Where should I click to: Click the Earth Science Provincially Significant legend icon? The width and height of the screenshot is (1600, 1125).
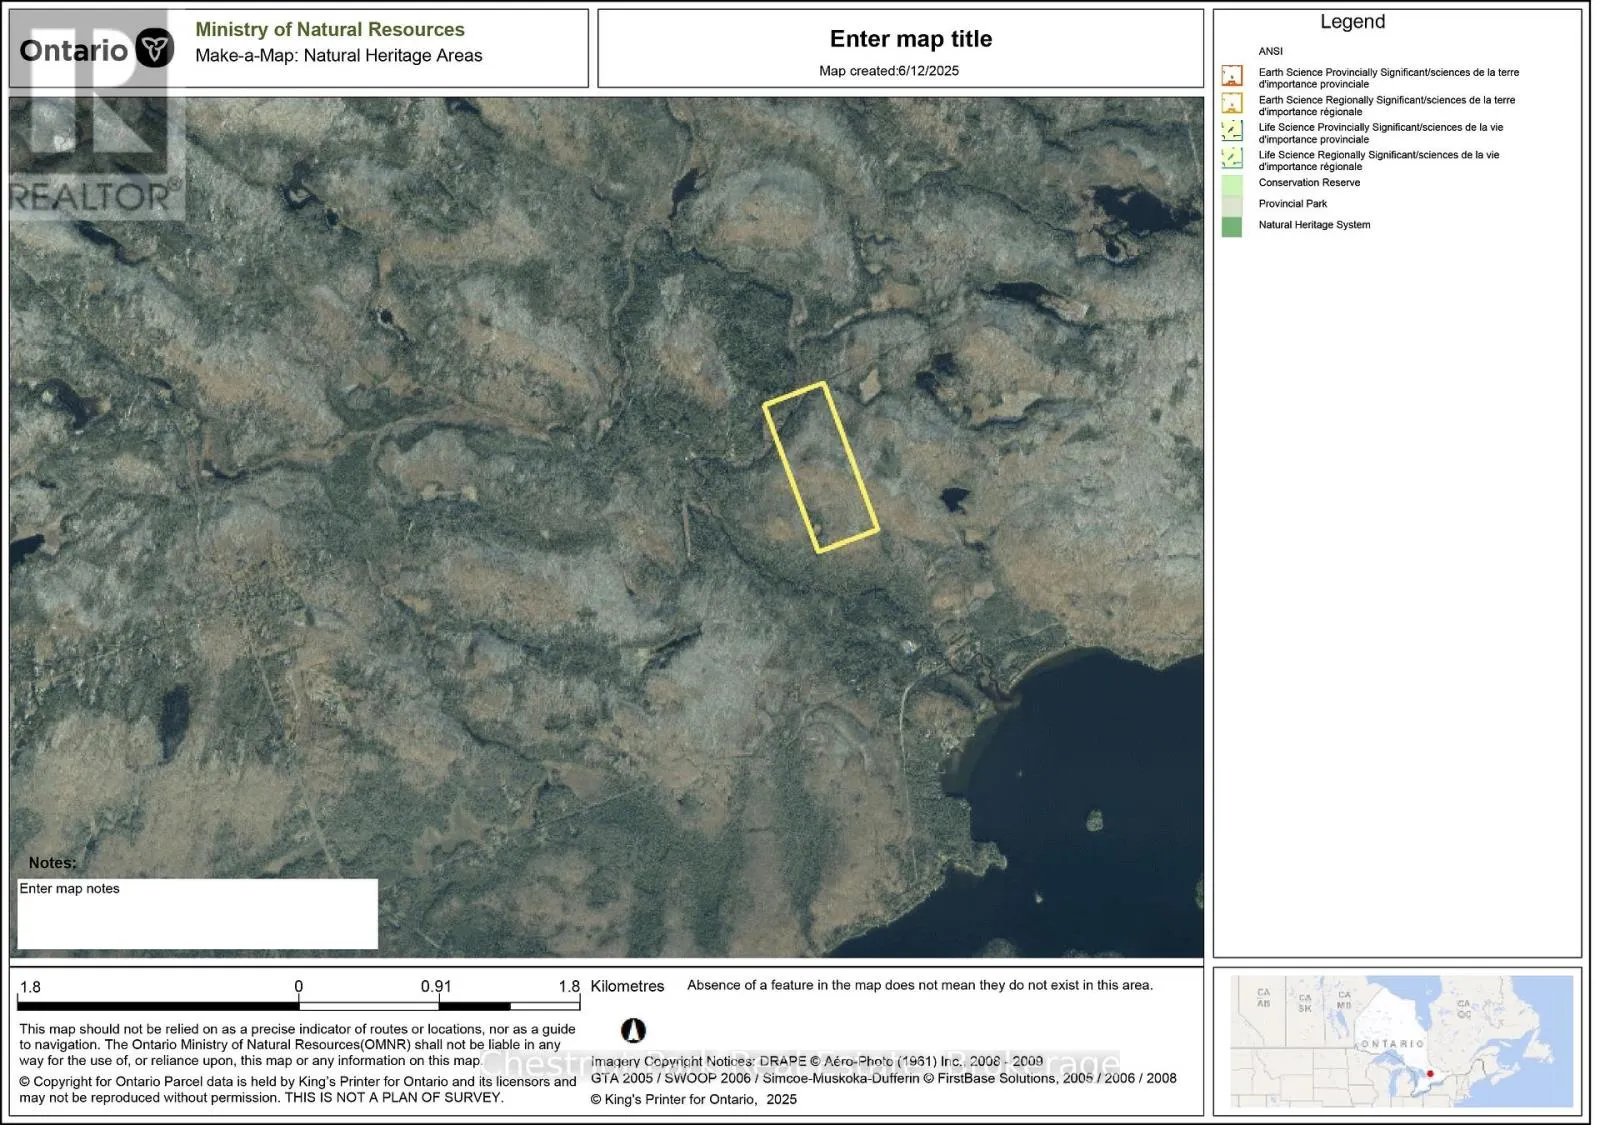(x=1232, y=76)
